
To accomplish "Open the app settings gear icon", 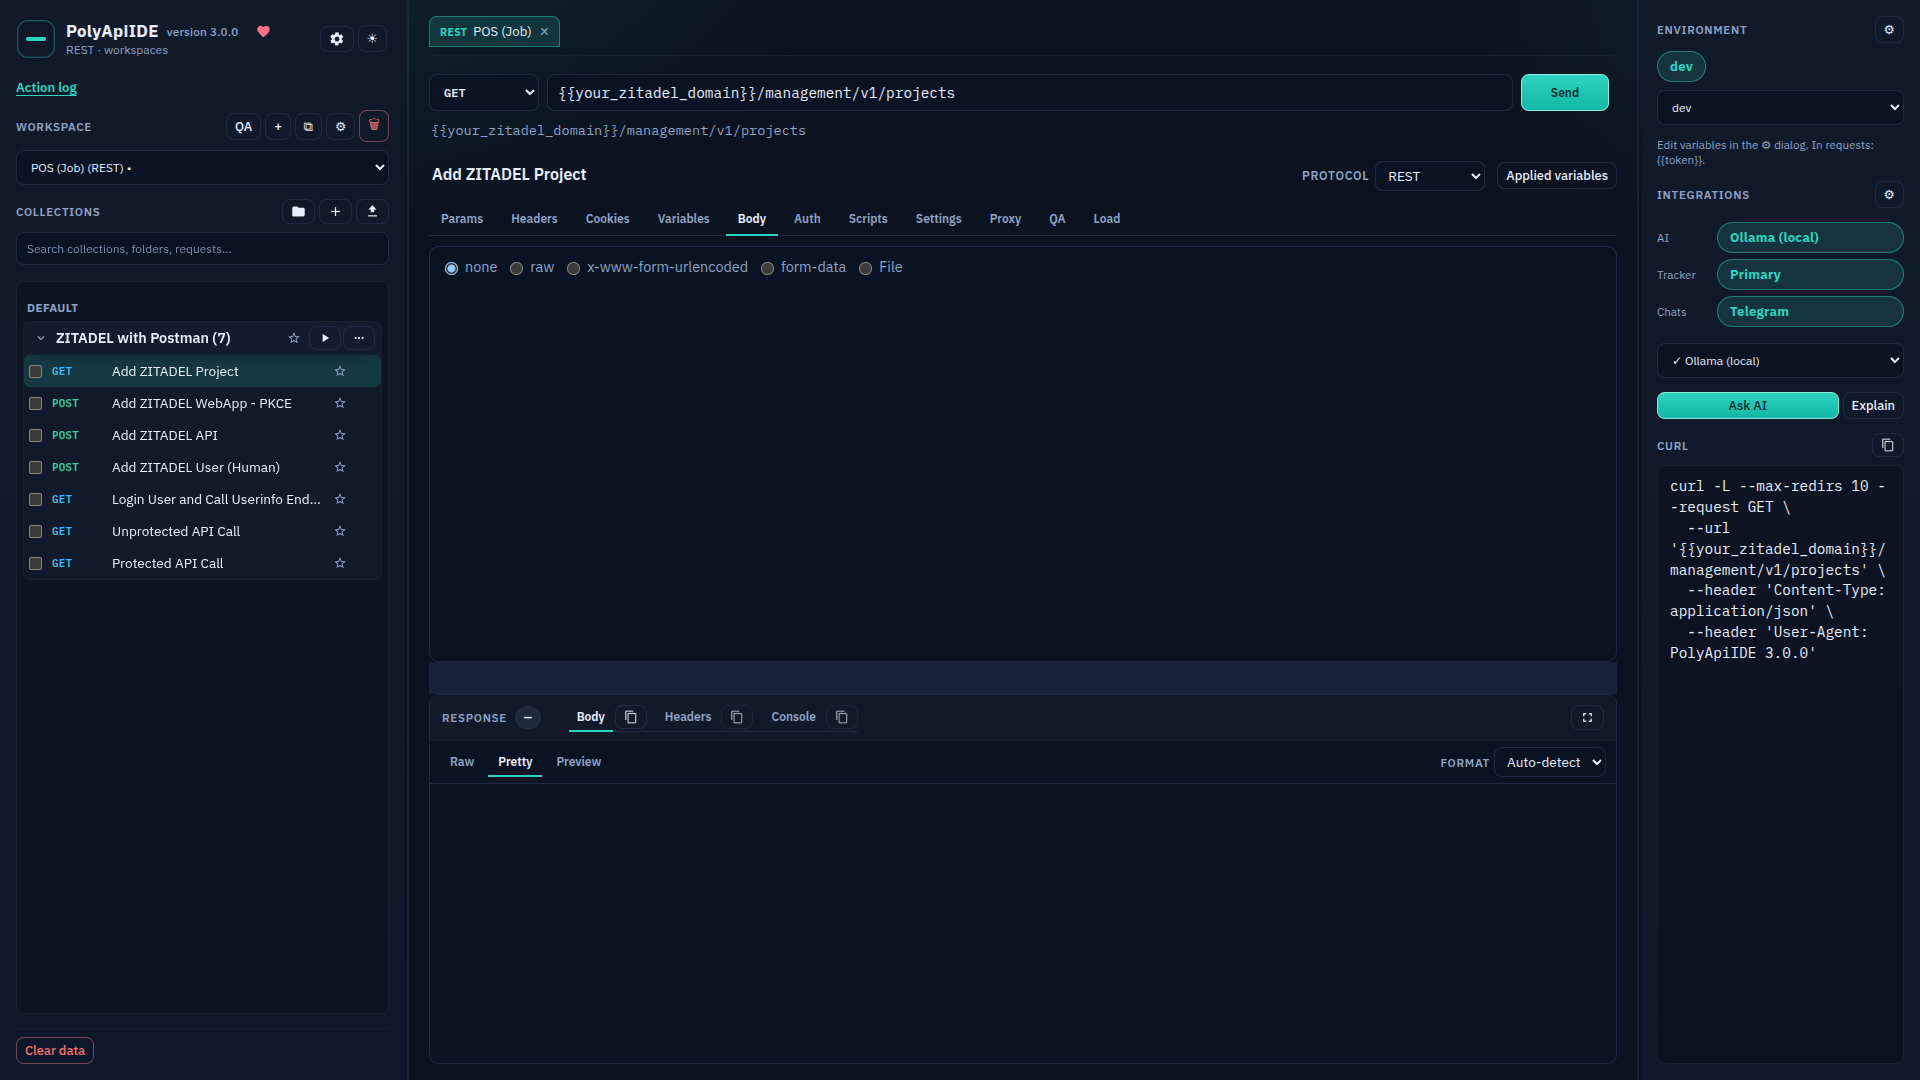I will [337, 39].
